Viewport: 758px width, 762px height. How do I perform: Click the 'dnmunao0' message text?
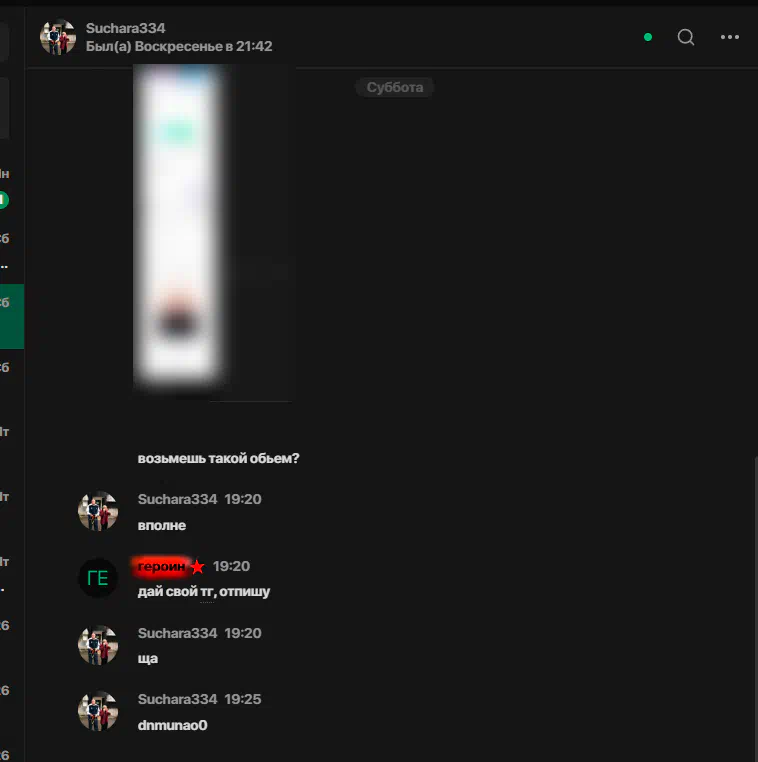172,725
